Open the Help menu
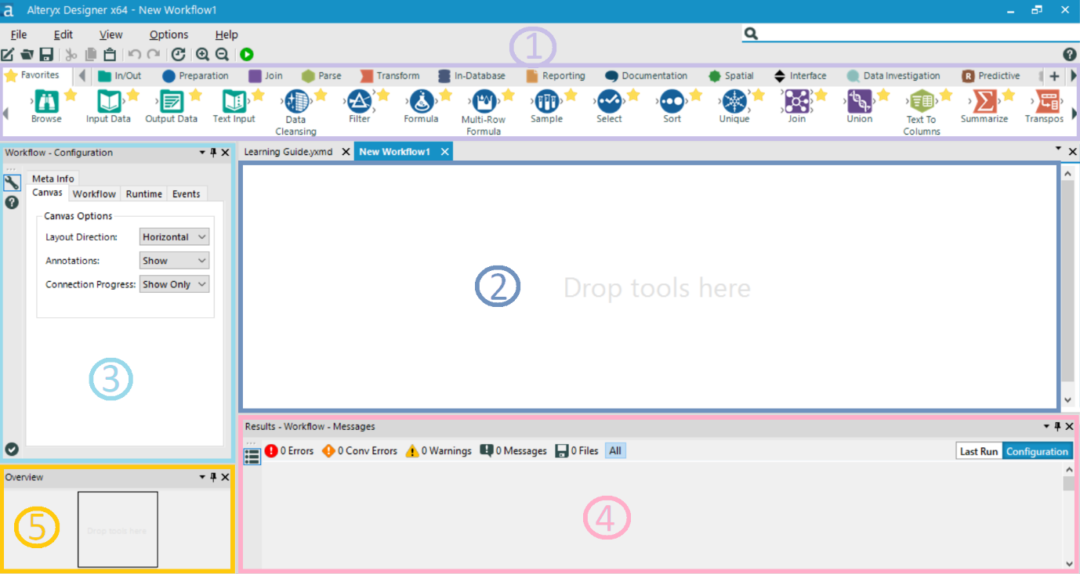This screenshot has height=574, width=1080. (x=227, y=34)
